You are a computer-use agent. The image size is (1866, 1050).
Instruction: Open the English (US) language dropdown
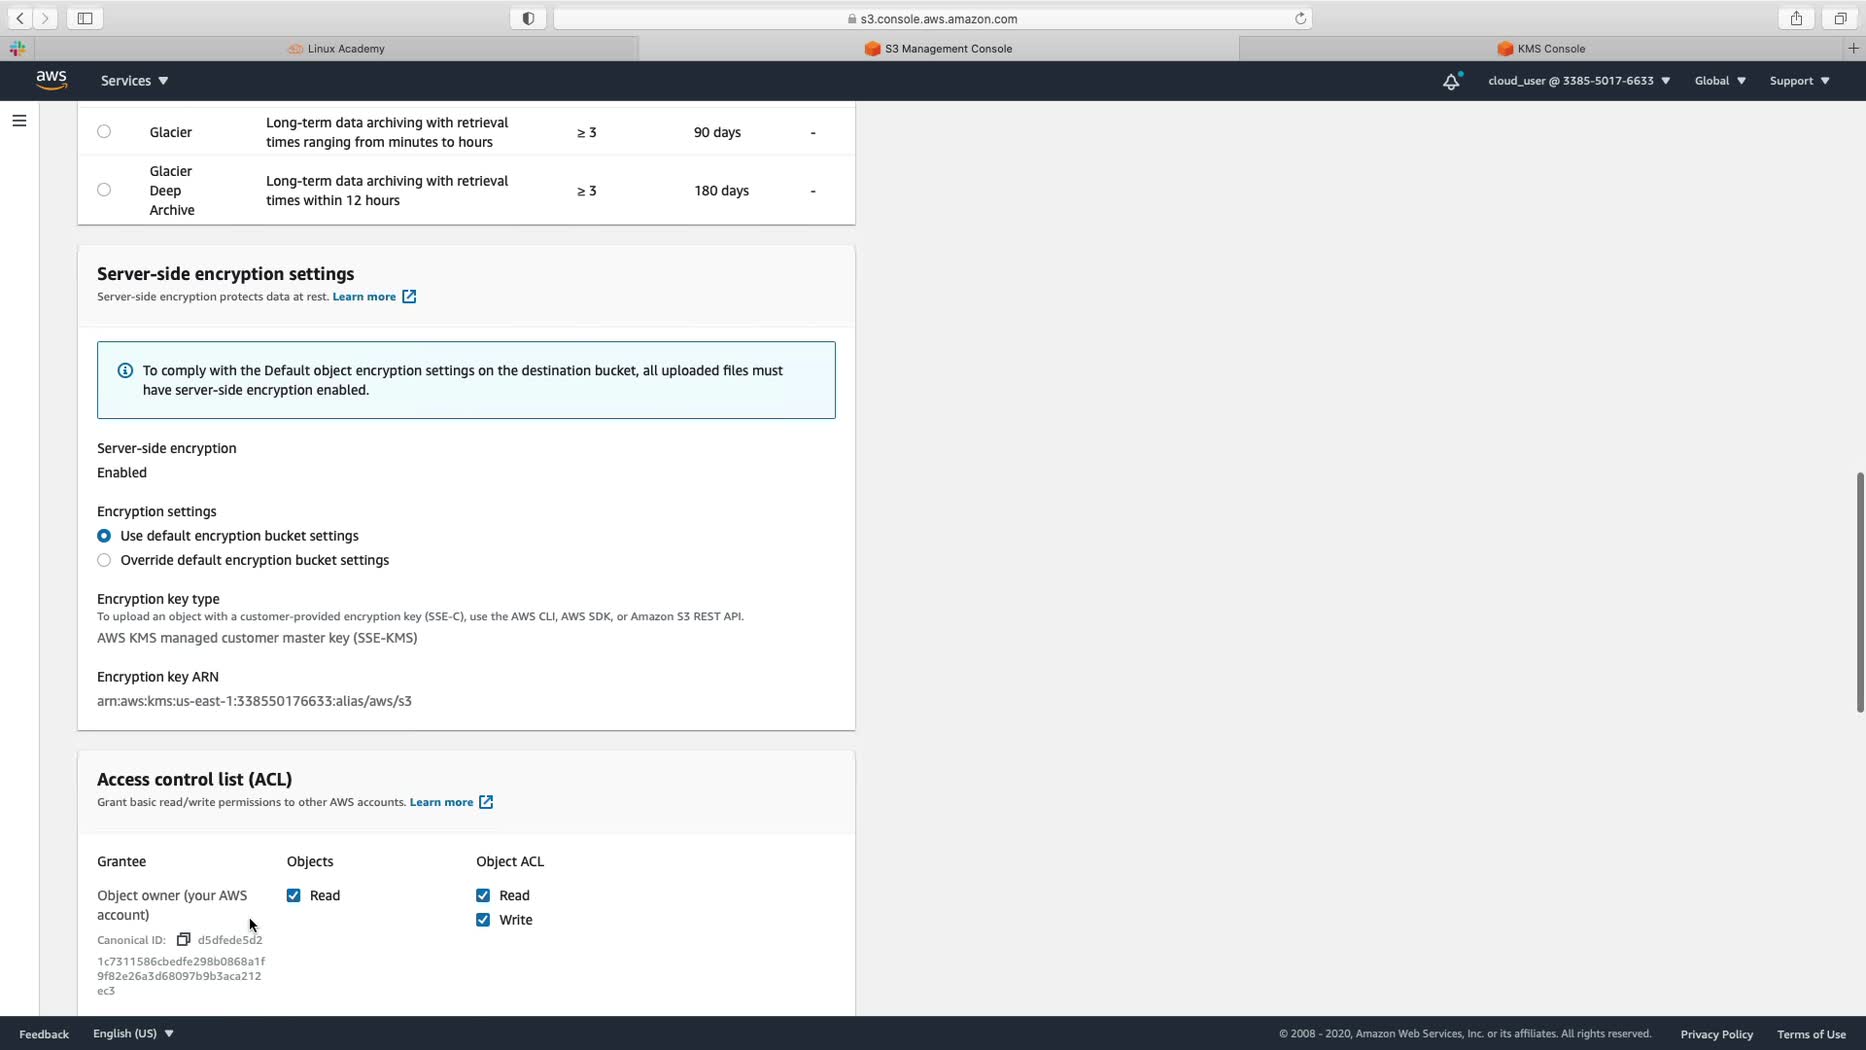point(133,1033)
